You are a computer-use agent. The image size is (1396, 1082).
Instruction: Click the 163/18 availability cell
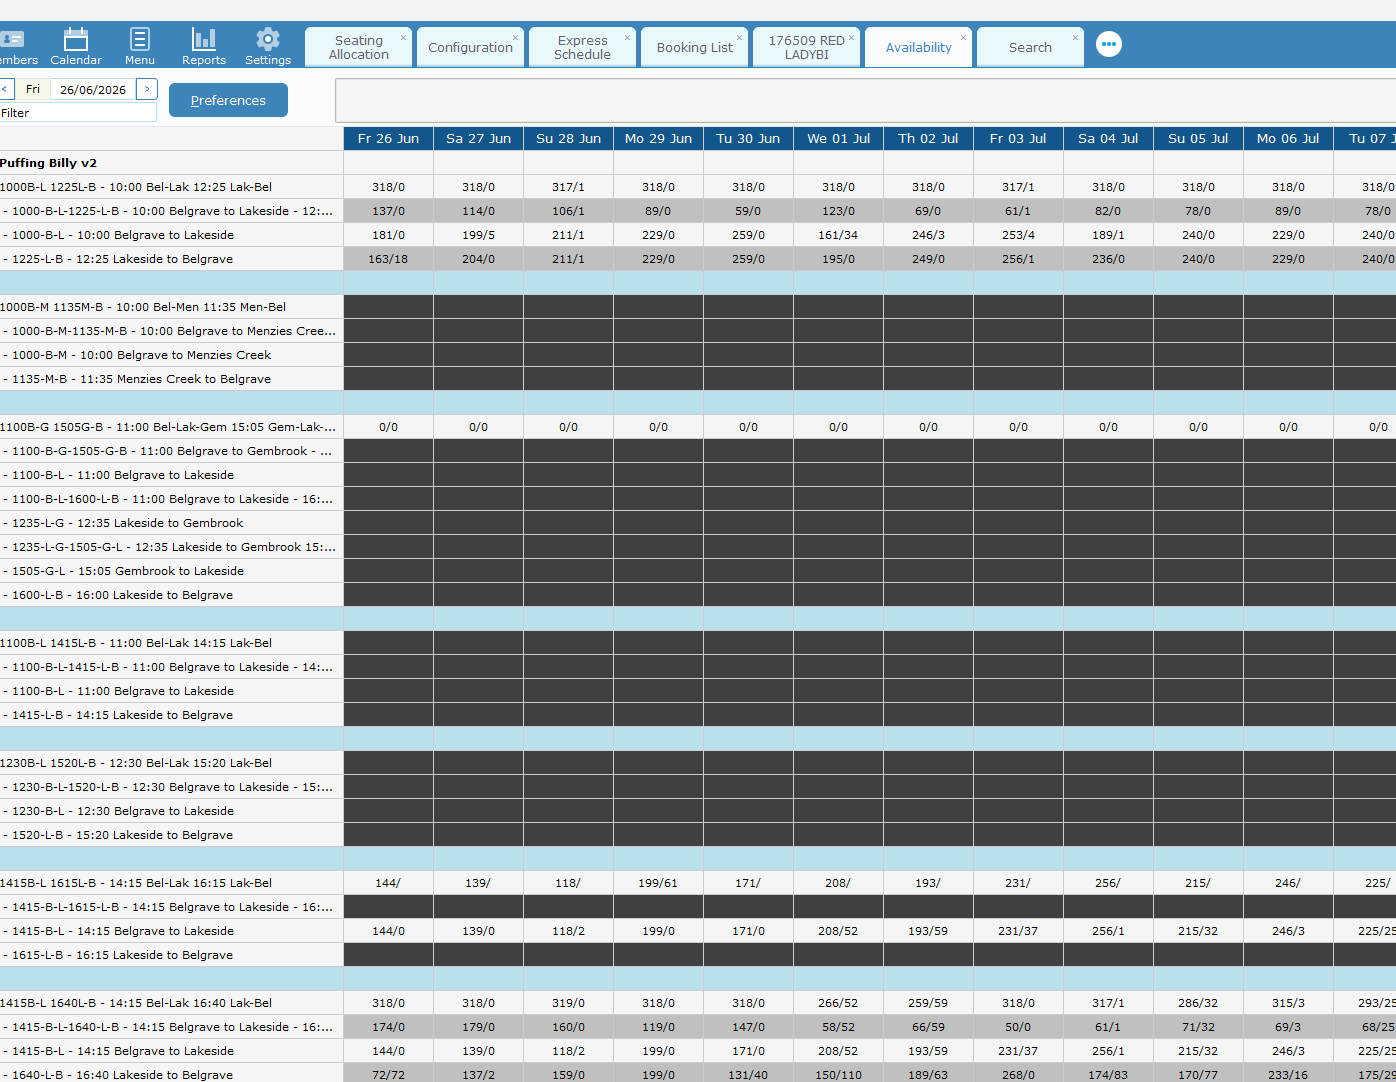coord(388,259)
